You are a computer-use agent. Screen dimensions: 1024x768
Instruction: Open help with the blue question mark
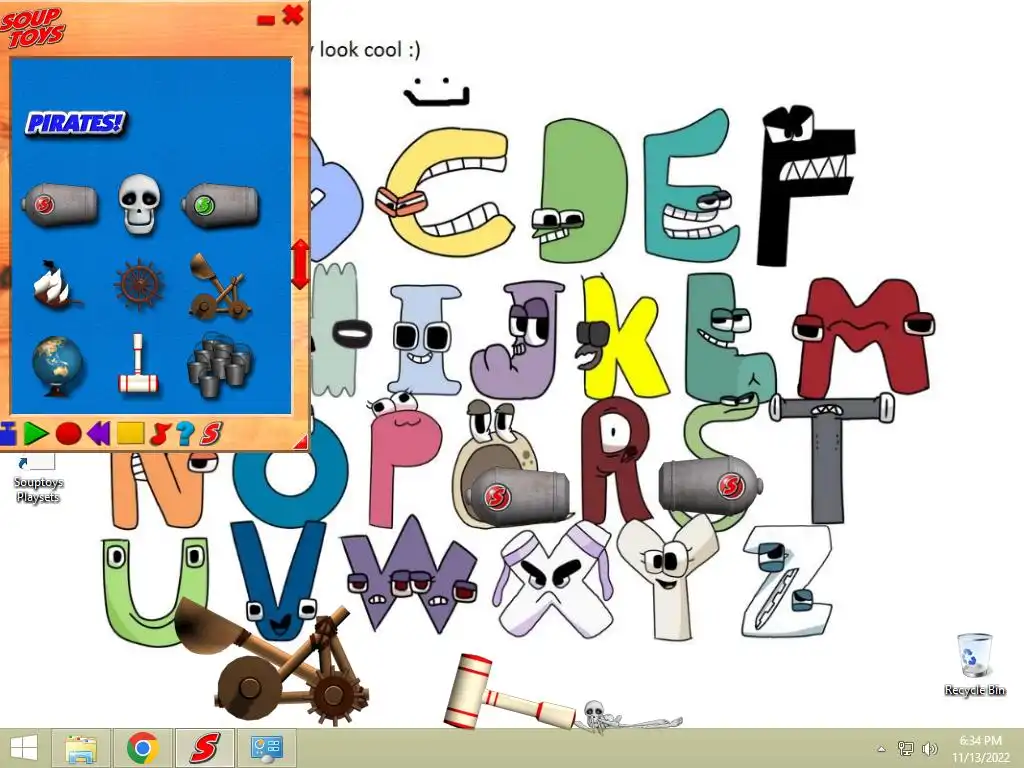tap(185, 433)
